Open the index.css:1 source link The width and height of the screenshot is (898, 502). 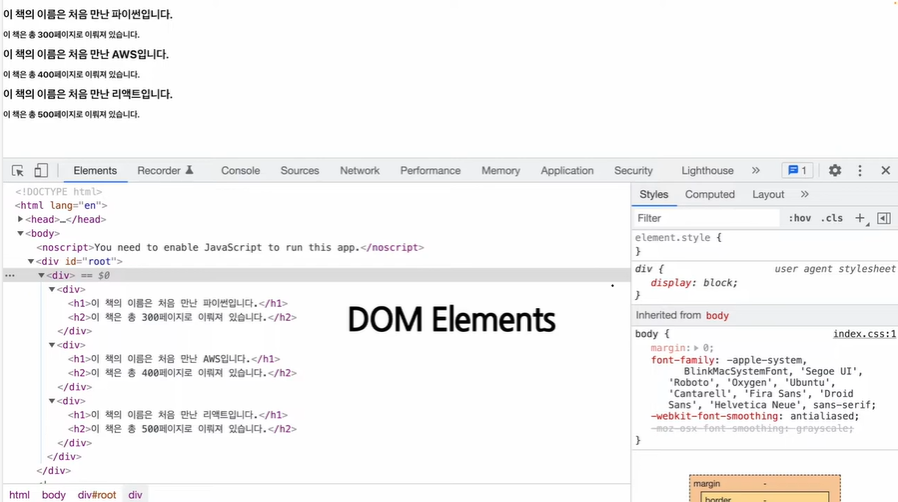864,334
